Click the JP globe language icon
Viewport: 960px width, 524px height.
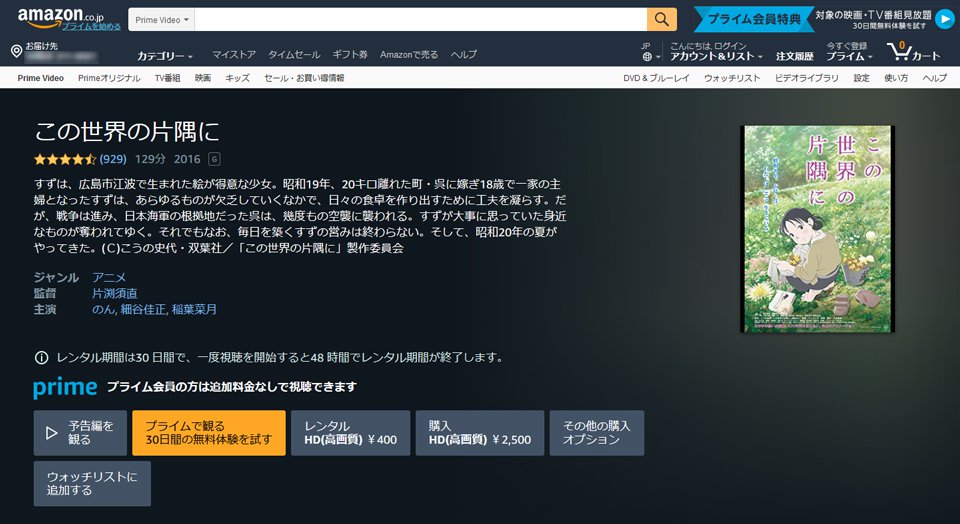646,57
